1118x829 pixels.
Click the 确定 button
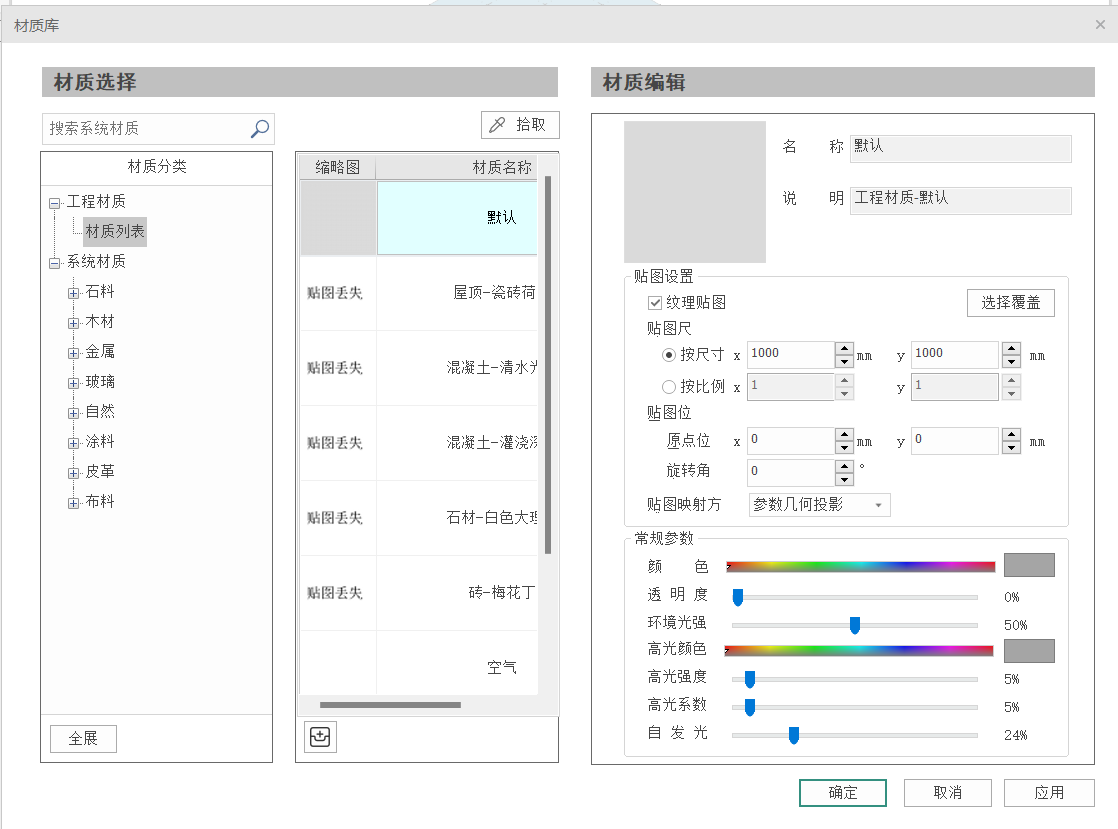tap(842, 793)
